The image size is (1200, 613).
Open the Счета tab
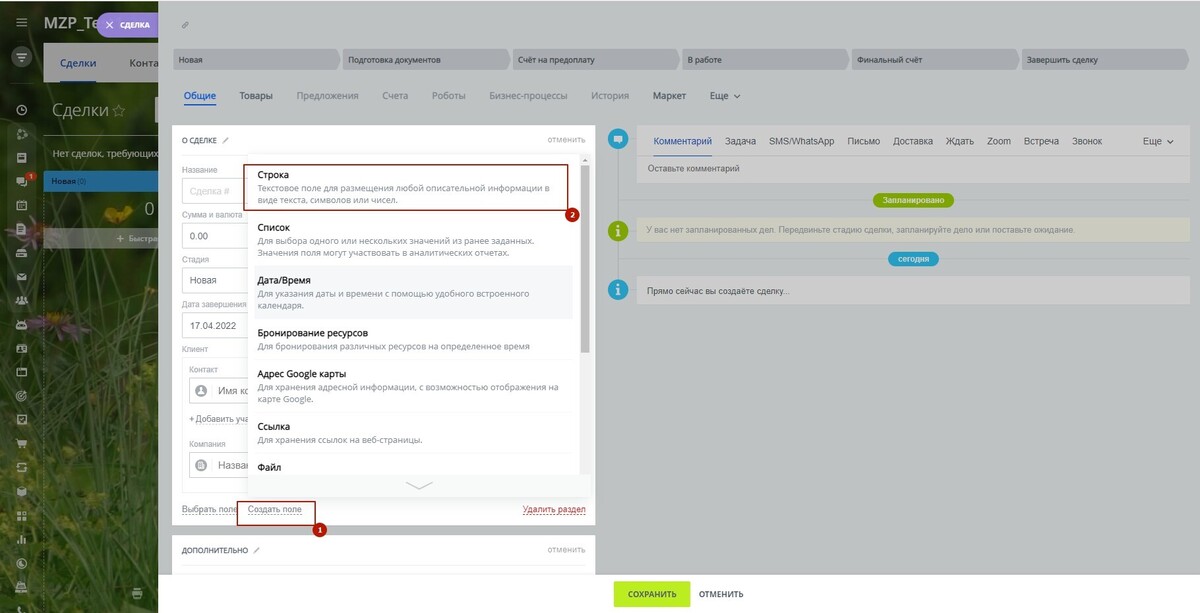[x=395, y=96]
